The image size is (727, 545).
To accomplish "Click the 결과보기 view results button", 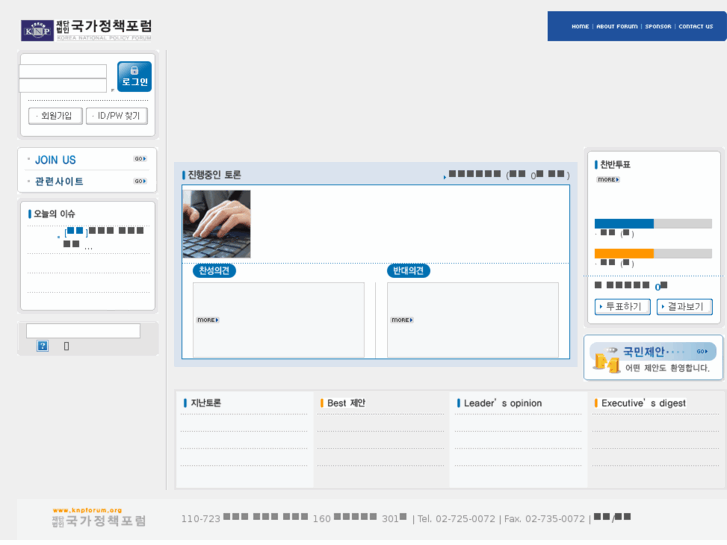I will click(x=684, y=307).
